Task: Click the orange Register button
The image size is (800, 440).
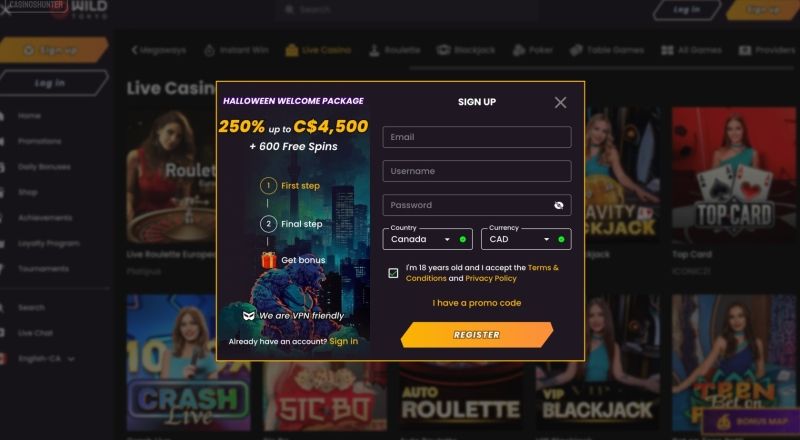Action: 477,335
